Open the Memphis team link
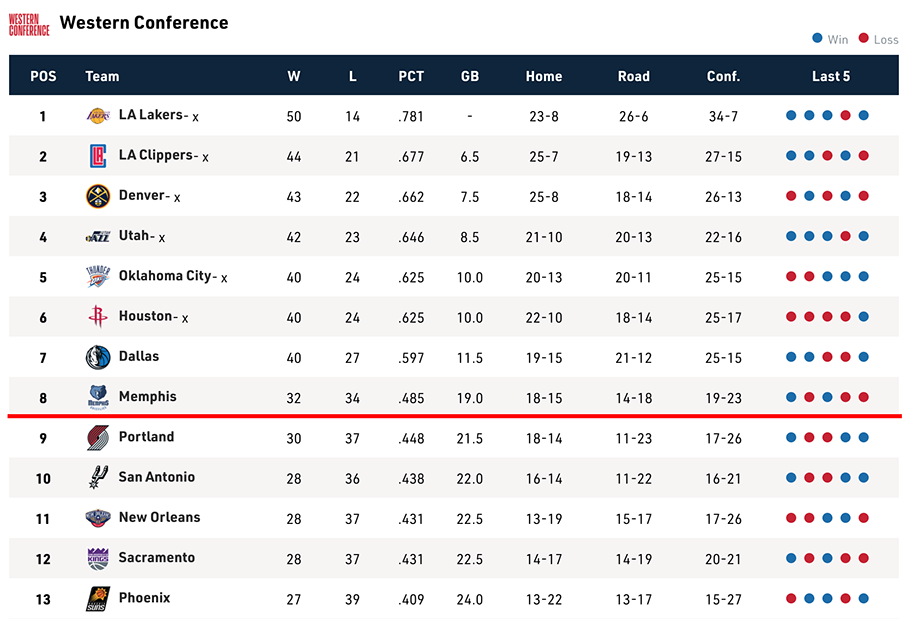Viewport: 915px width, 619px height. pos(148,397)
